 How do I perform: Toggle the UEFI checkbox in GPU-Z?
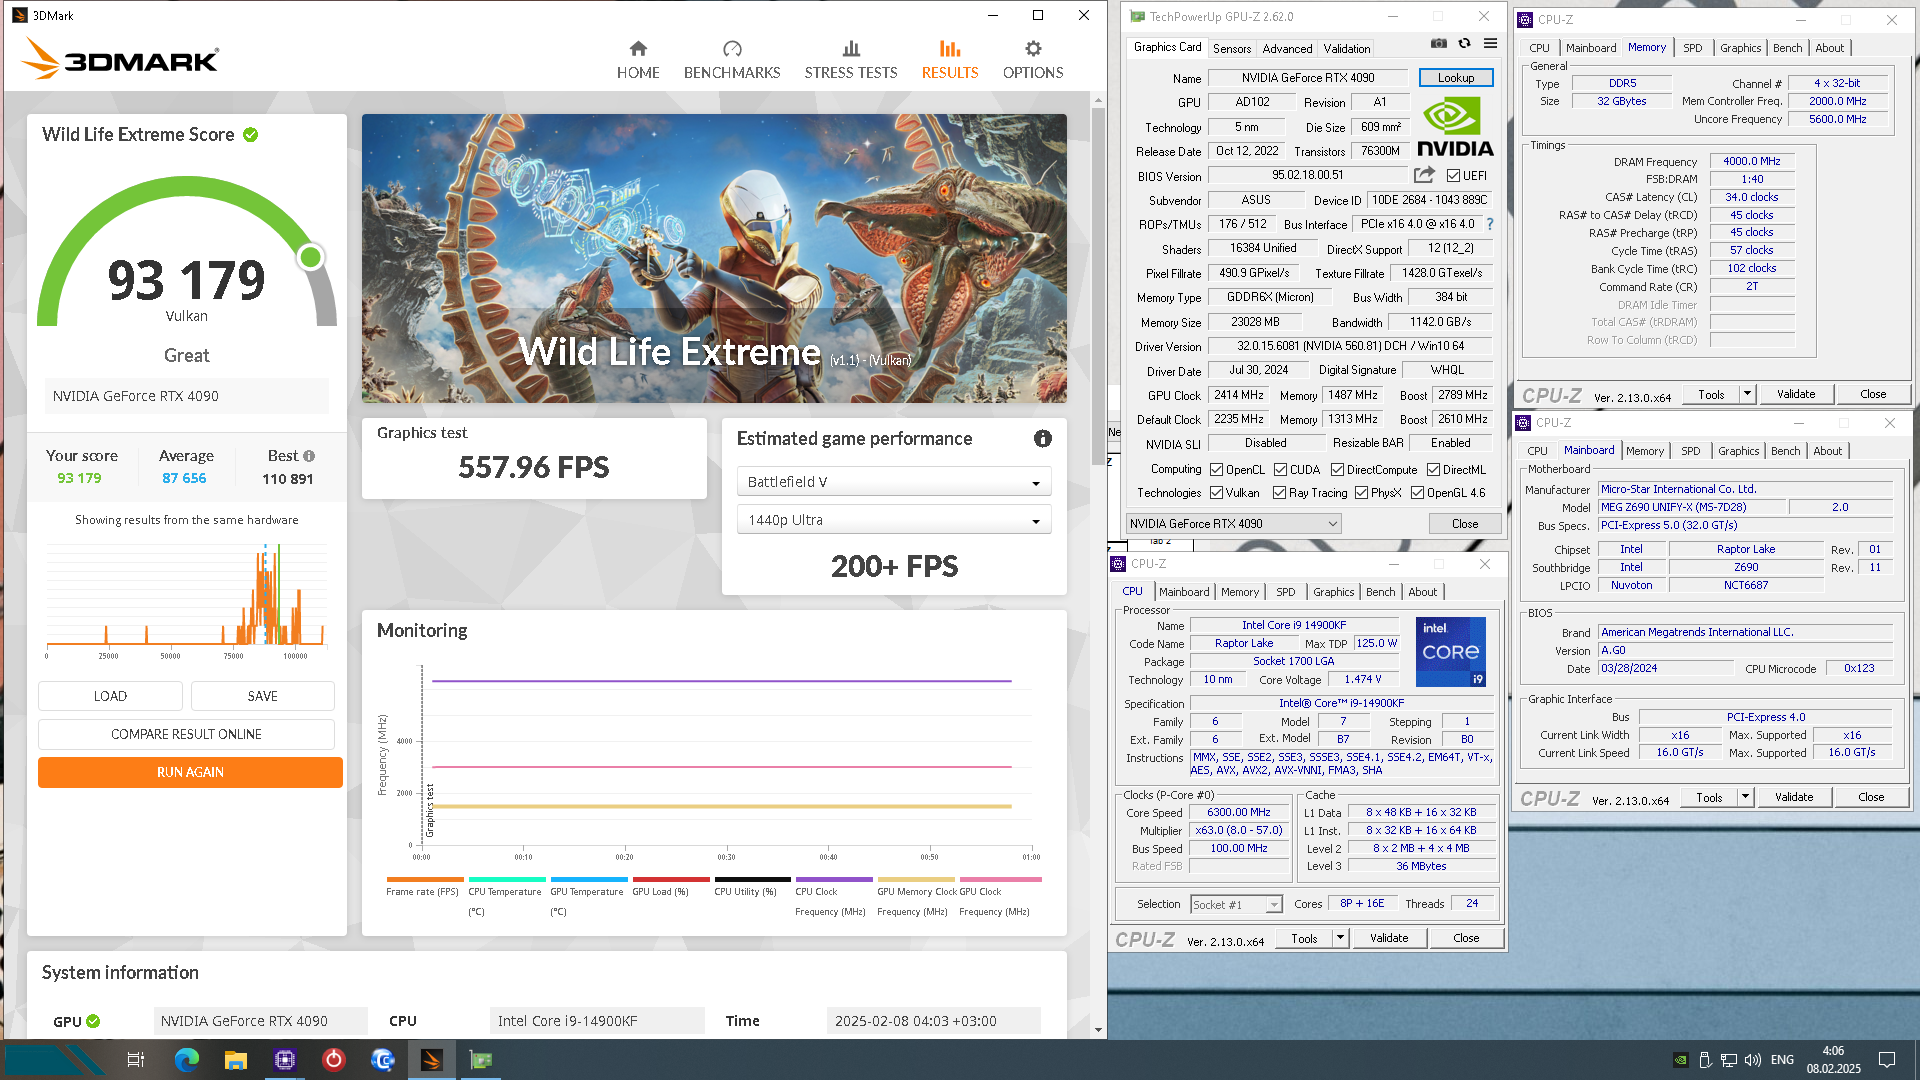[x=1453, y=176]
